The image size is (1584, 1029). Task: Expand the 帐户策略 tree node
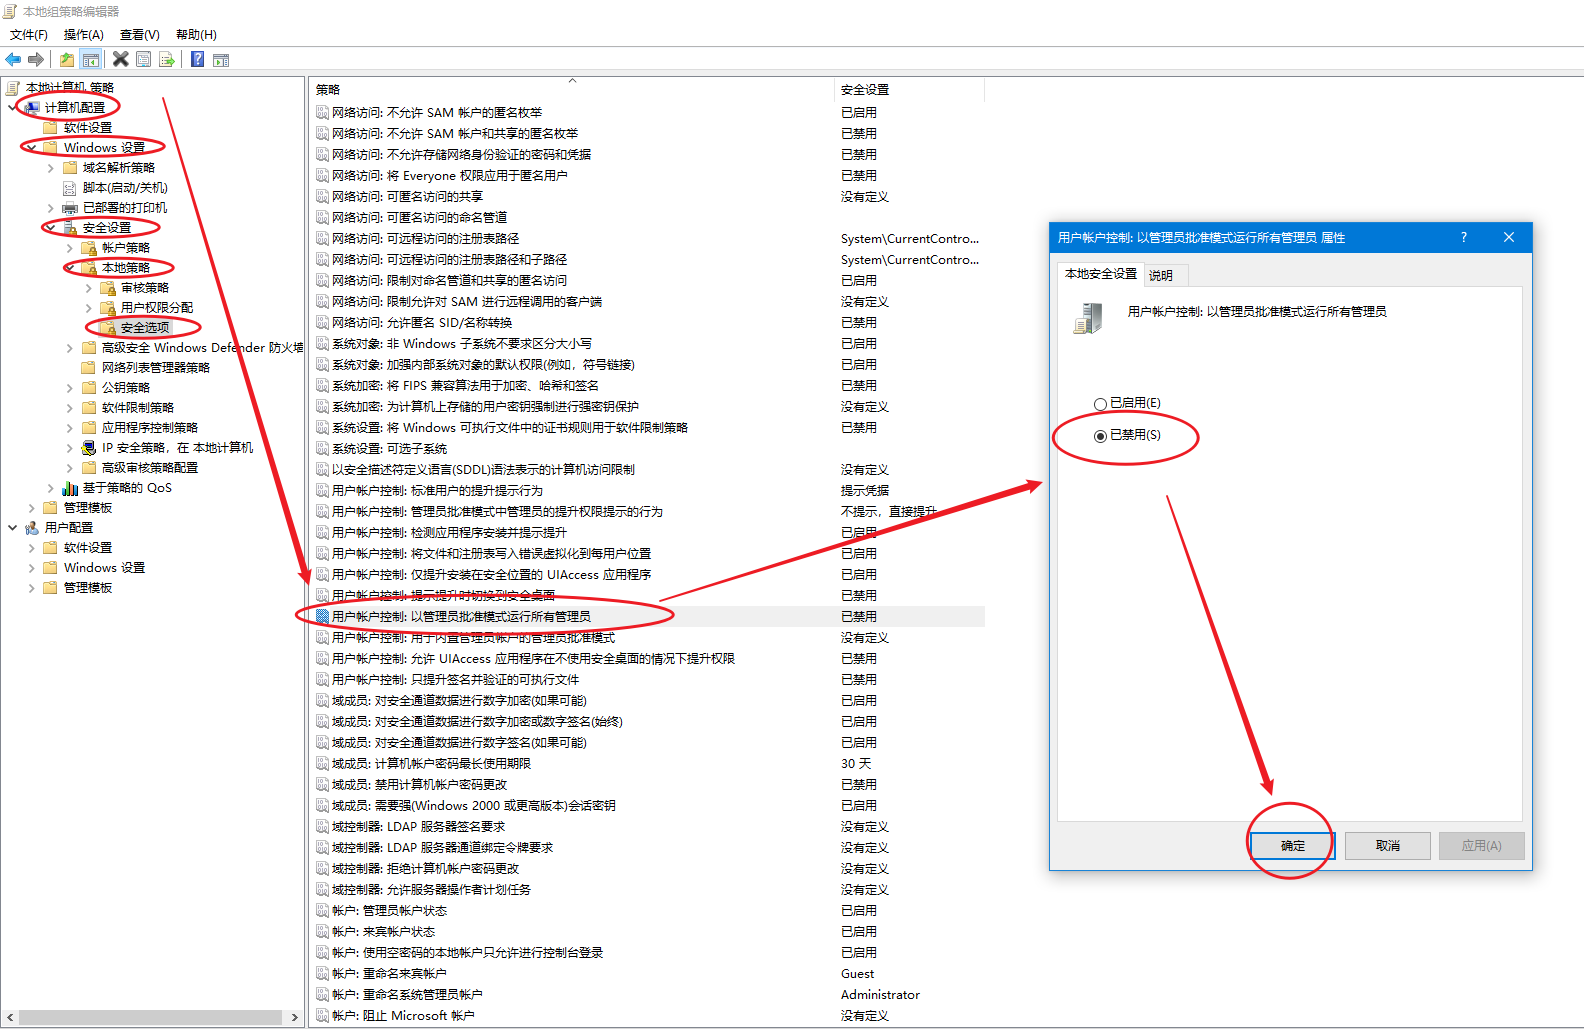coord(70,248)
